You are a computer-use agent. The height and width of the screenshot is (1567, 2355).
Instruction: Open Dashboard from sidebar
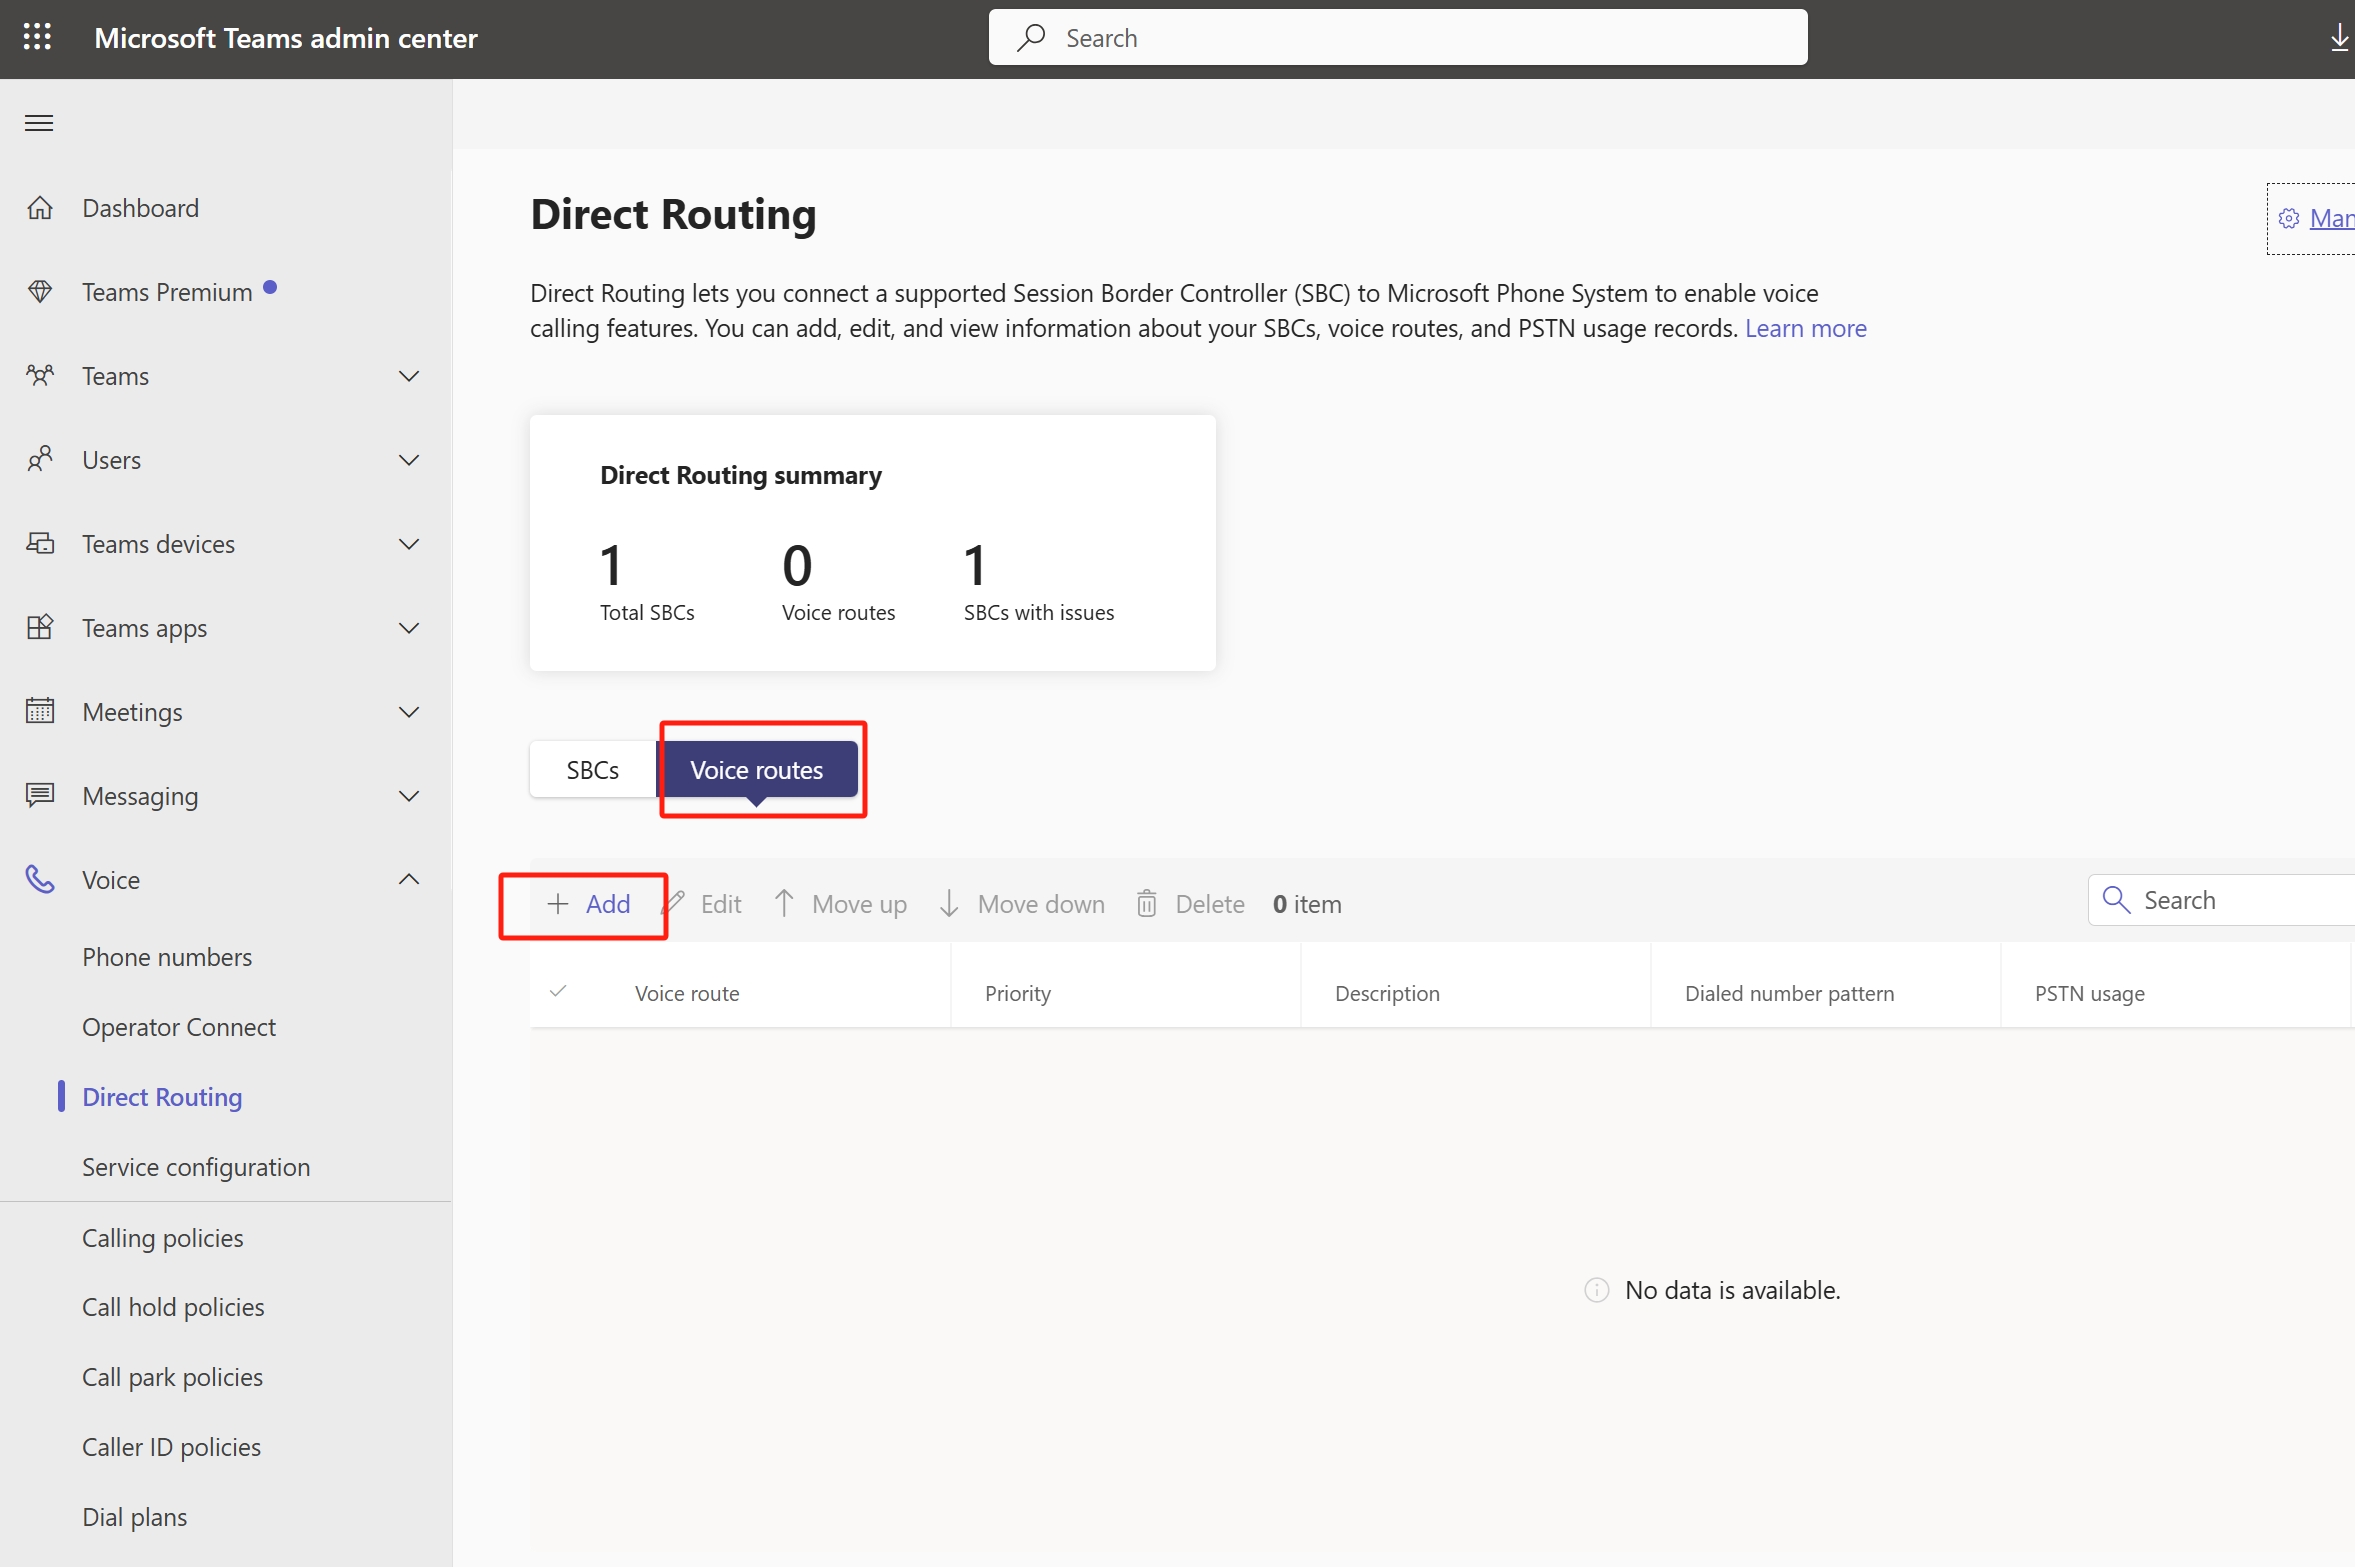tap(140, 208)
